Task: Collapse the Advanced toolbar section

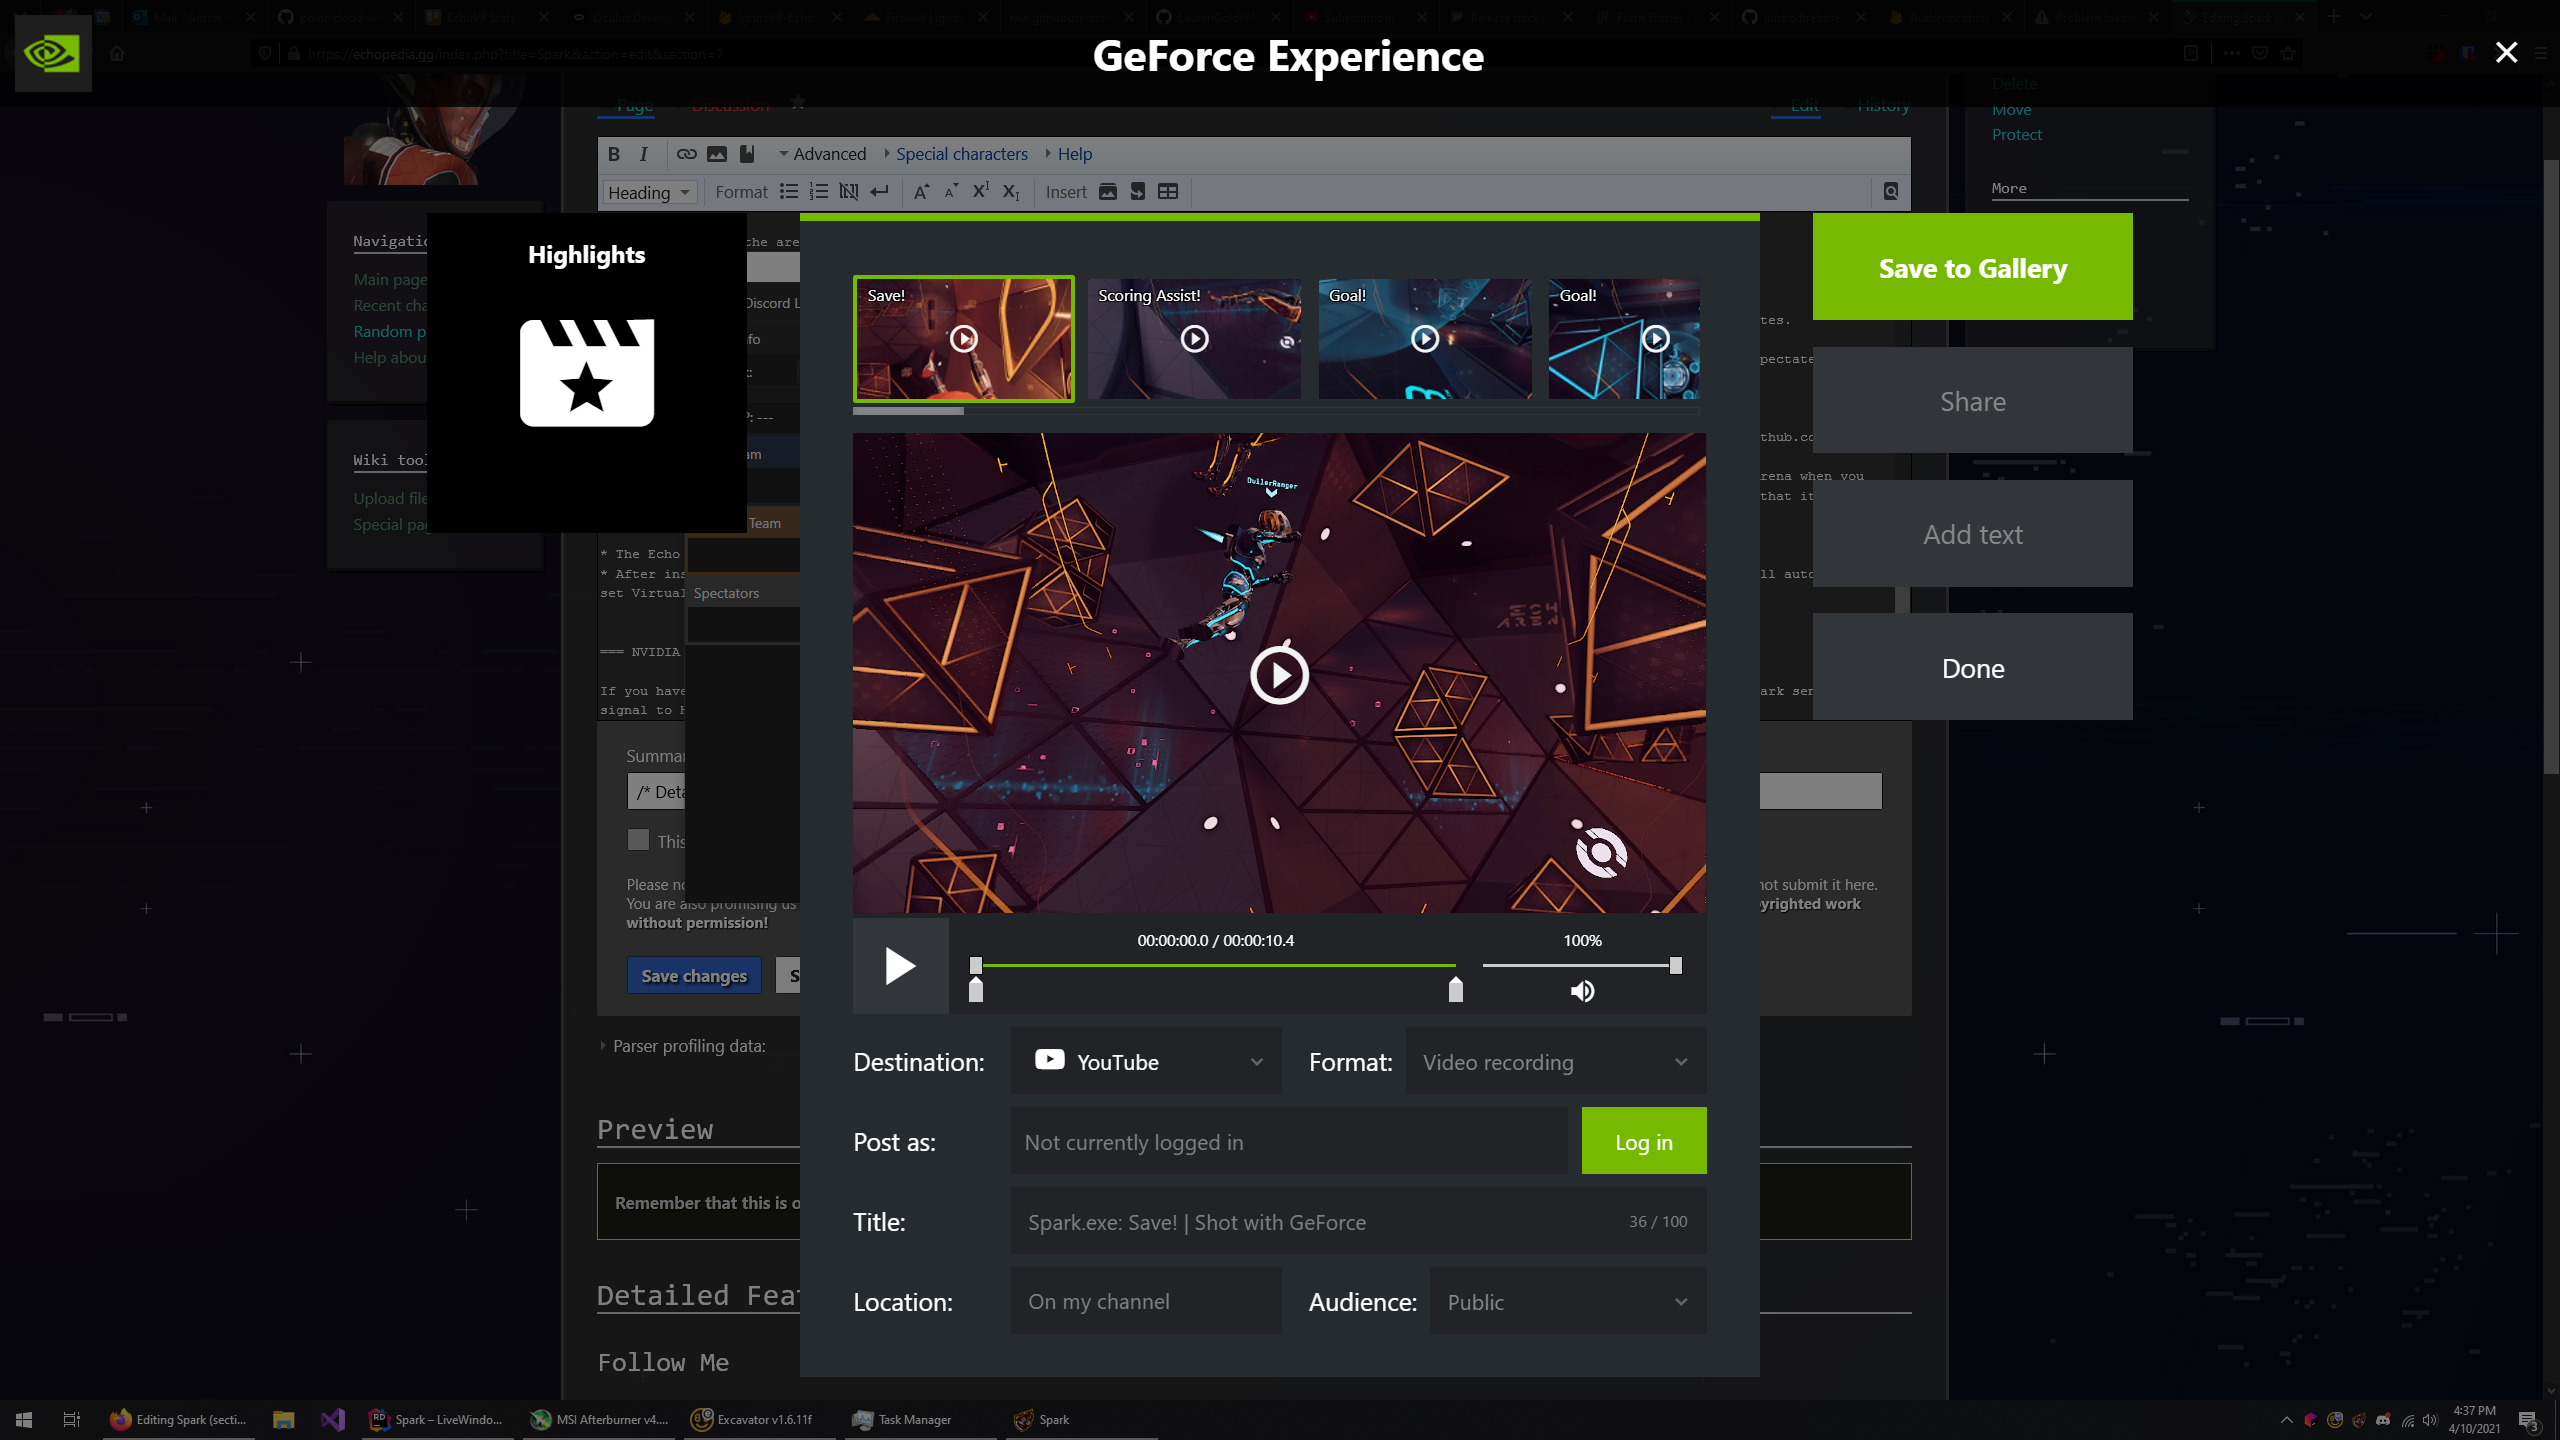Action: click(822, 154)
